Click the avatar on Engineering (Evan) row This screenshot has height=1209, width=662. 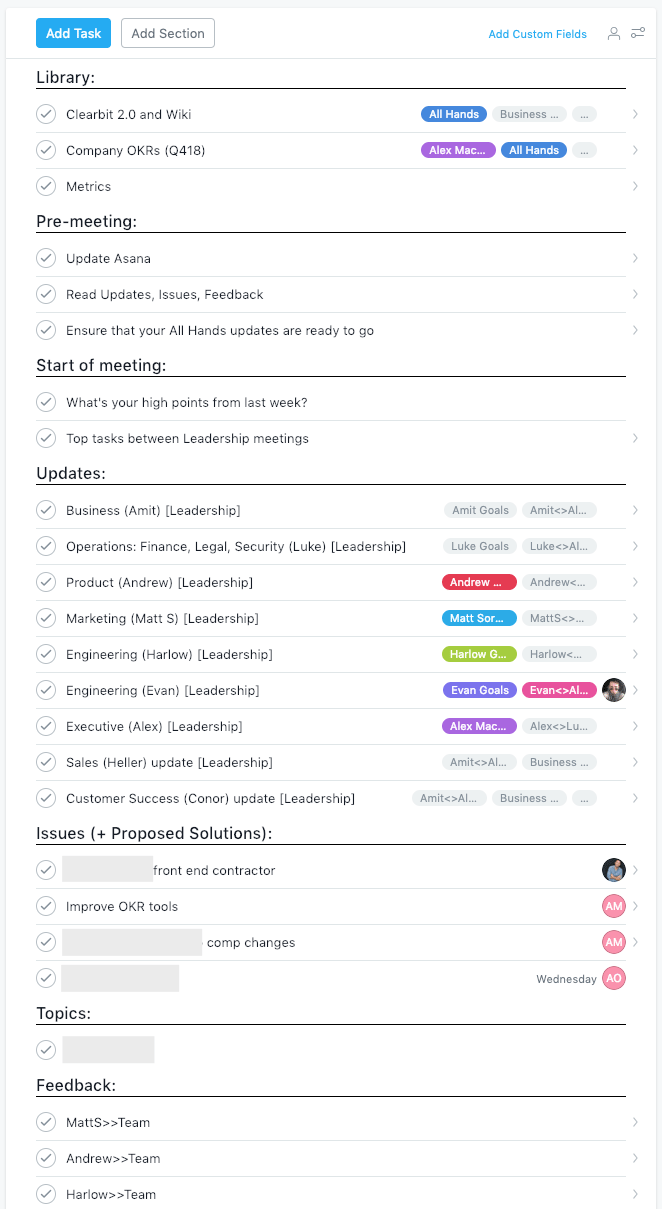[614, 690]
